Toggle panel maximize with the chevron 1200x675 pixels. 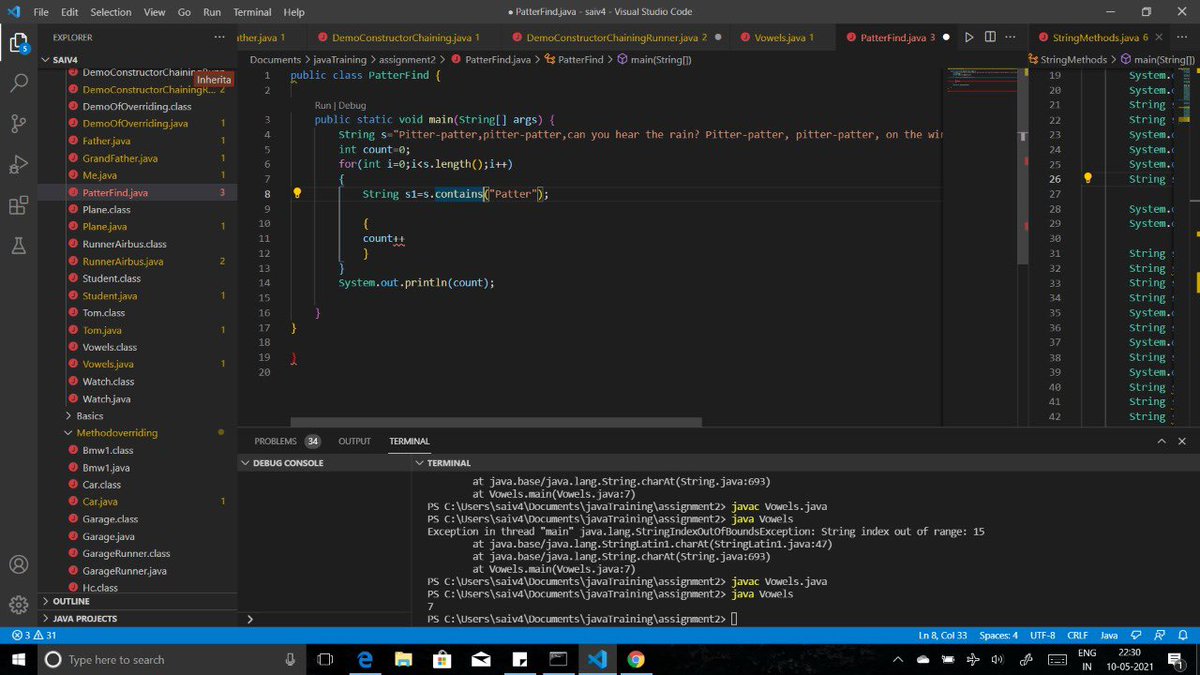pos(1163,440)
